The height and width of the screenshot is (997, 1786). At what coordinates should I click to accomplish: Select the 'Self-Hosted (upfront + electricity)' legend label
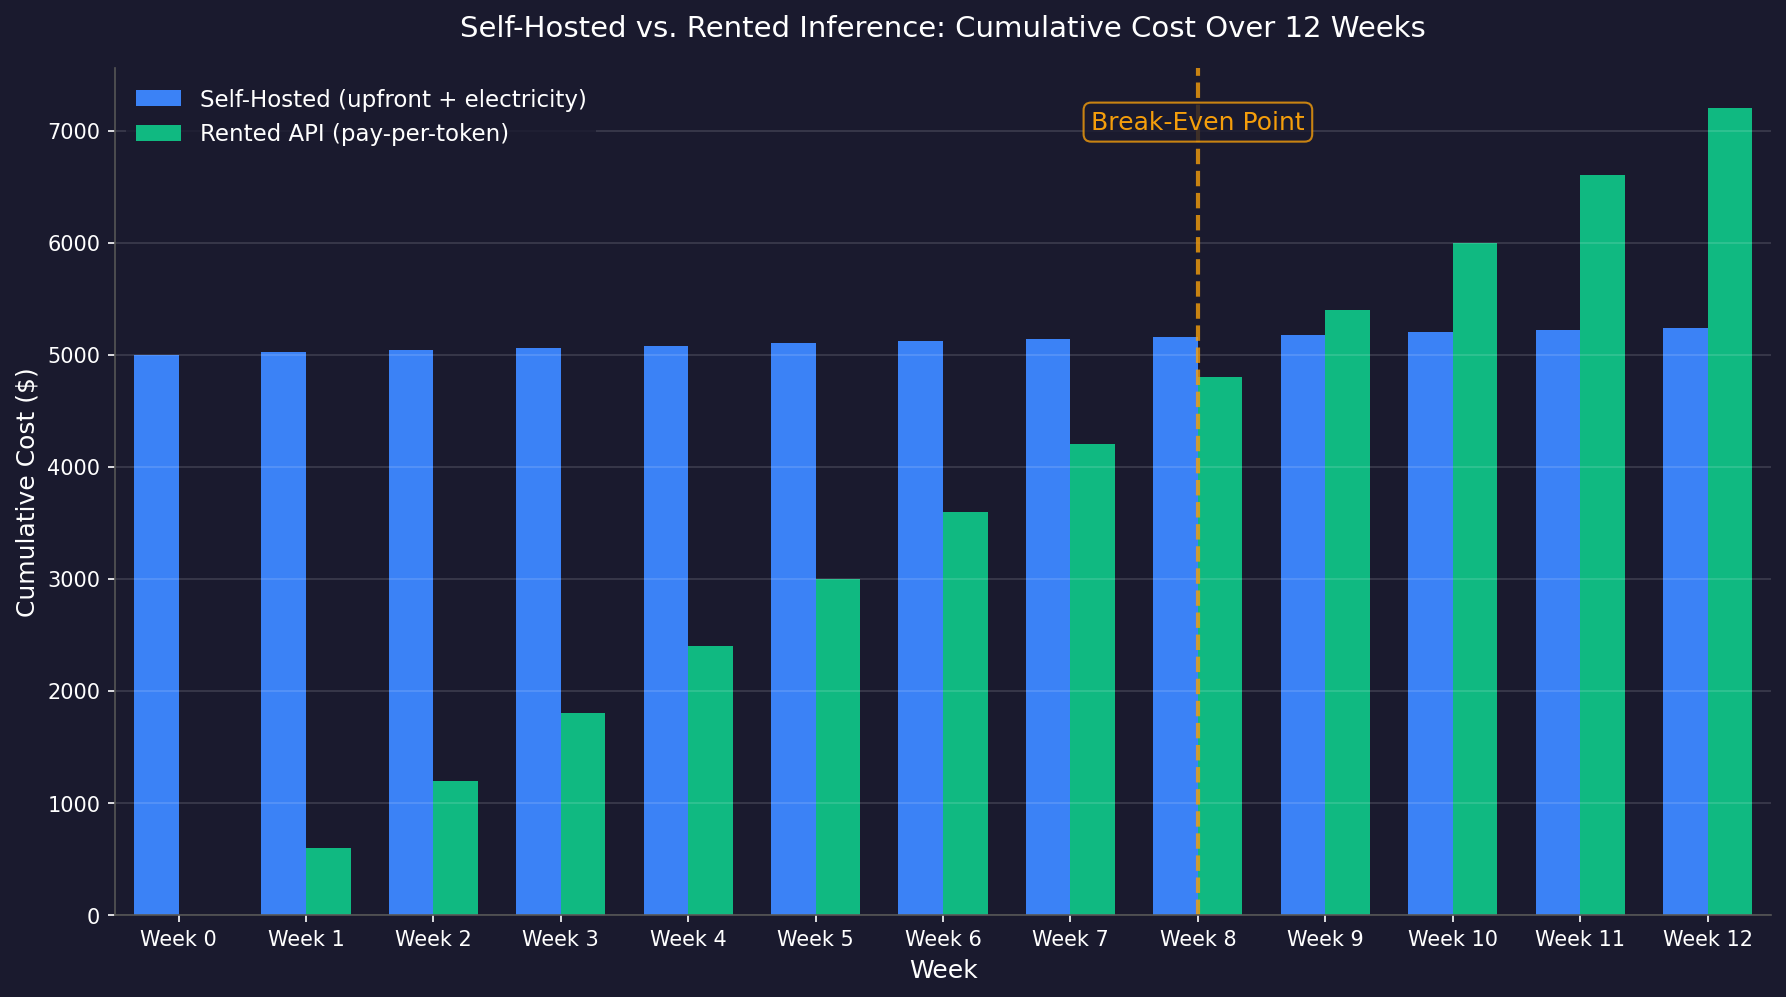(393, 99)
